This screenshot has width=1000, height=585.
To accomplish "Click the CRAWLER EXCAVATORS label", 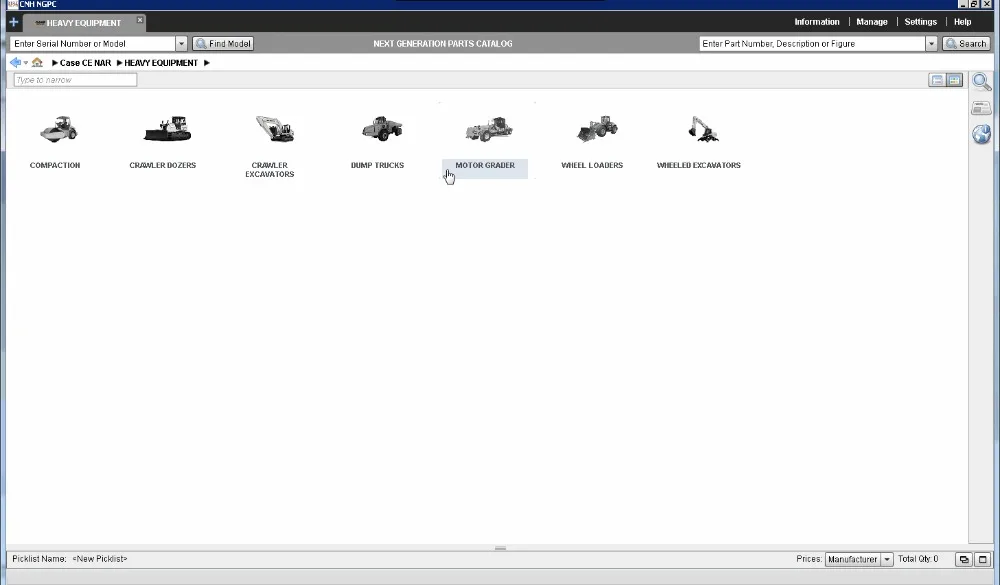I will 270,170.
